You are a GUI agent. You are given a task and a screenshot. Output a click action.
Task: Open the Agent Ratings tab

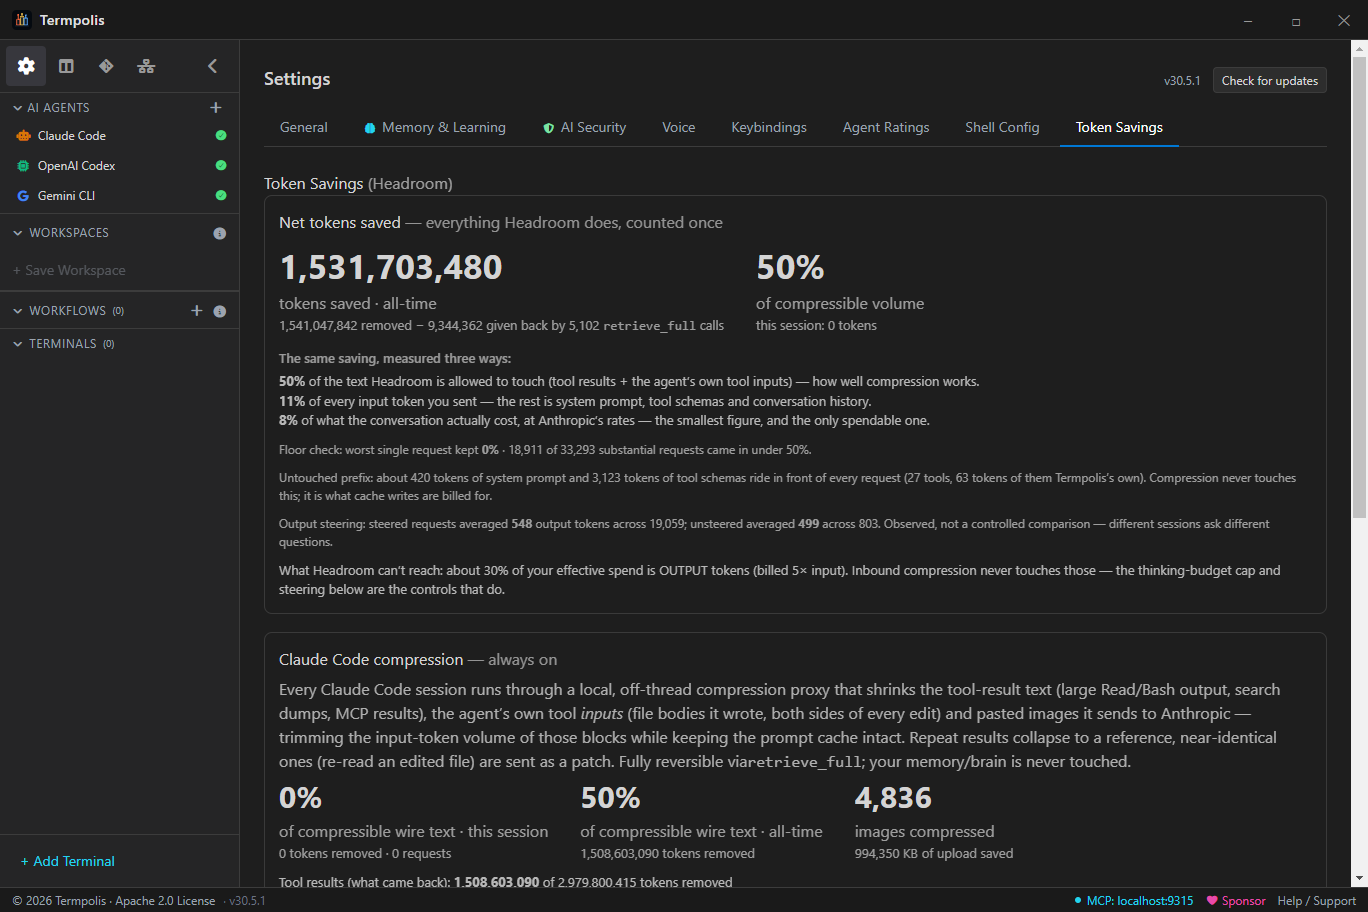coord(886,128)
